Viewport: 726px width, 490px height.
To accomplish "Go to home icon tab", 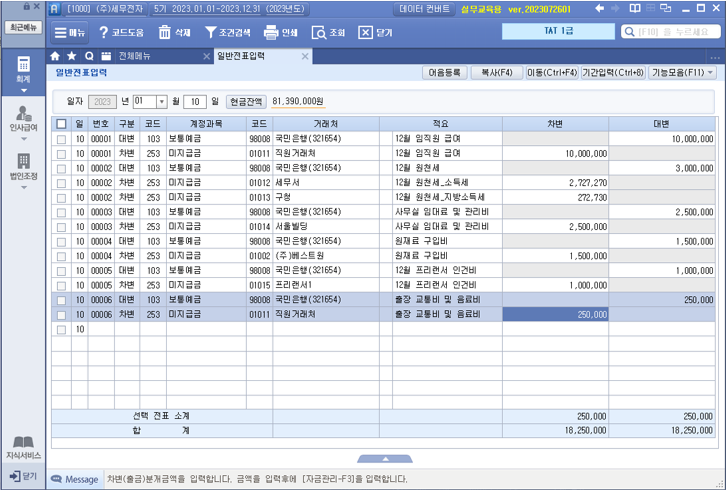I will (55, 56).
